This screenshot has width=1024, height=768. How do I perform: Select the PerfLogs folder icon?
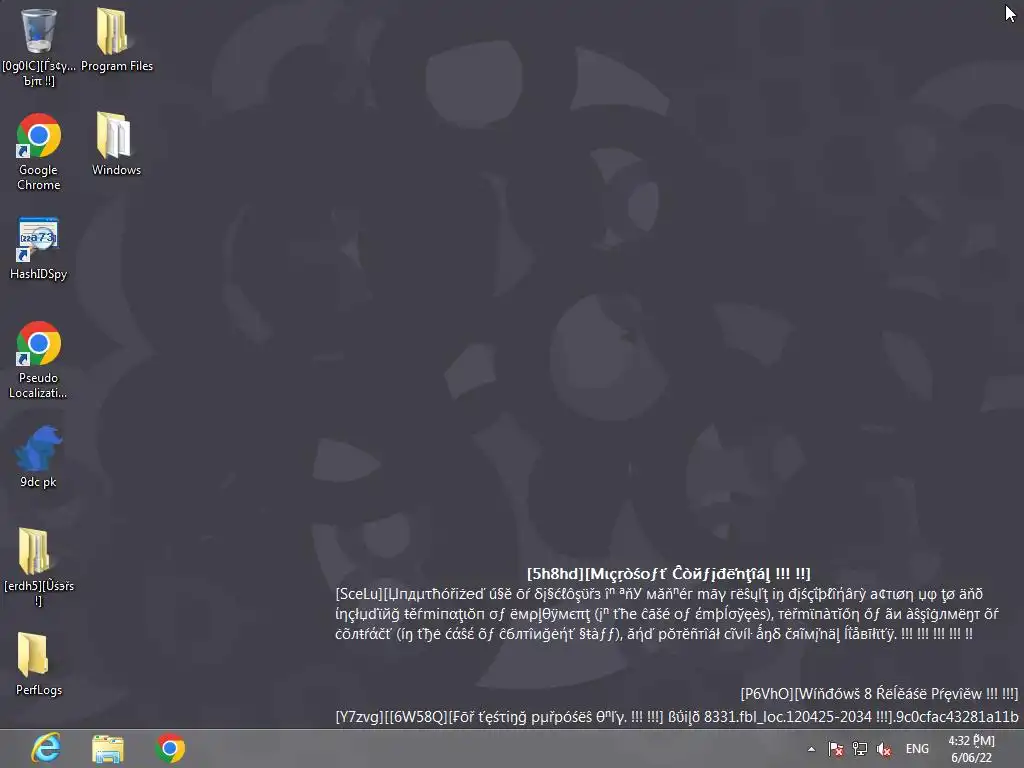33,654
